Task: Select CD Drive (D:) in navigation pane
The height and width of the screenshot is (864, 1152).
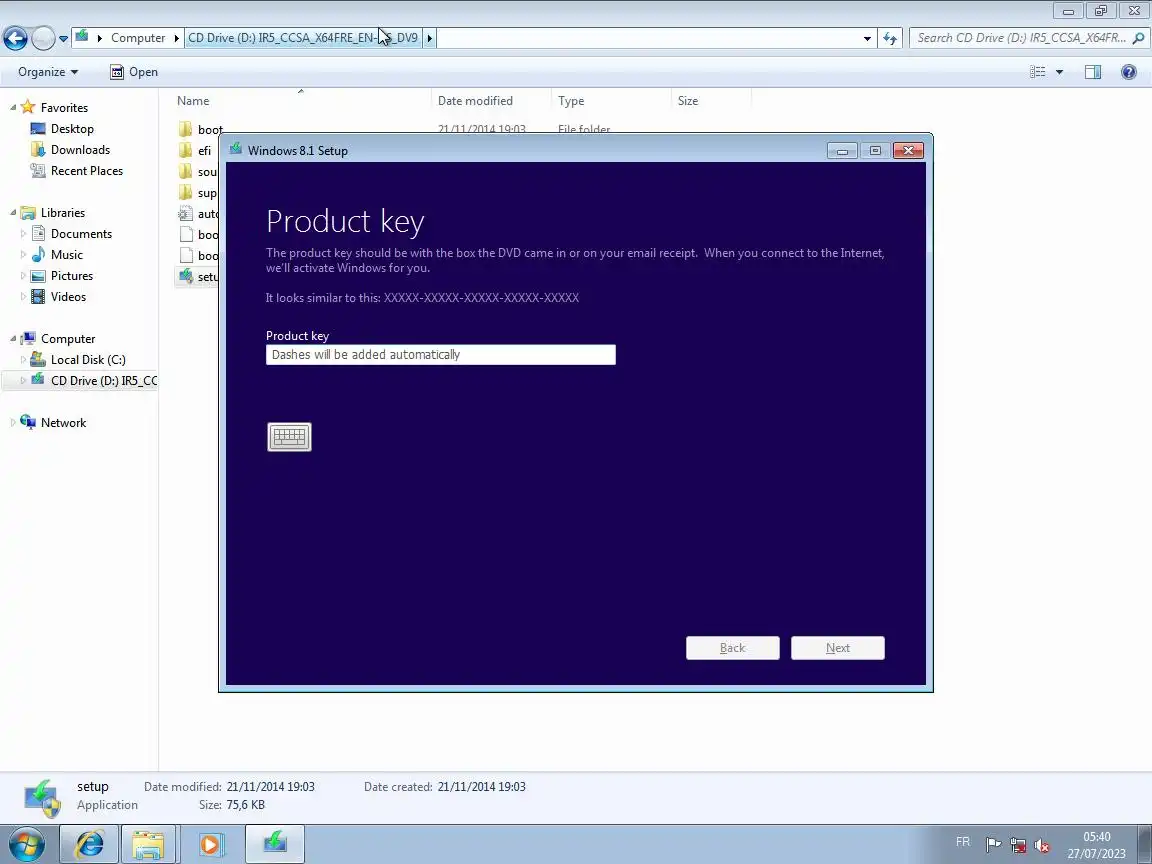Action: pyautogui.click(x=103, y=381)
